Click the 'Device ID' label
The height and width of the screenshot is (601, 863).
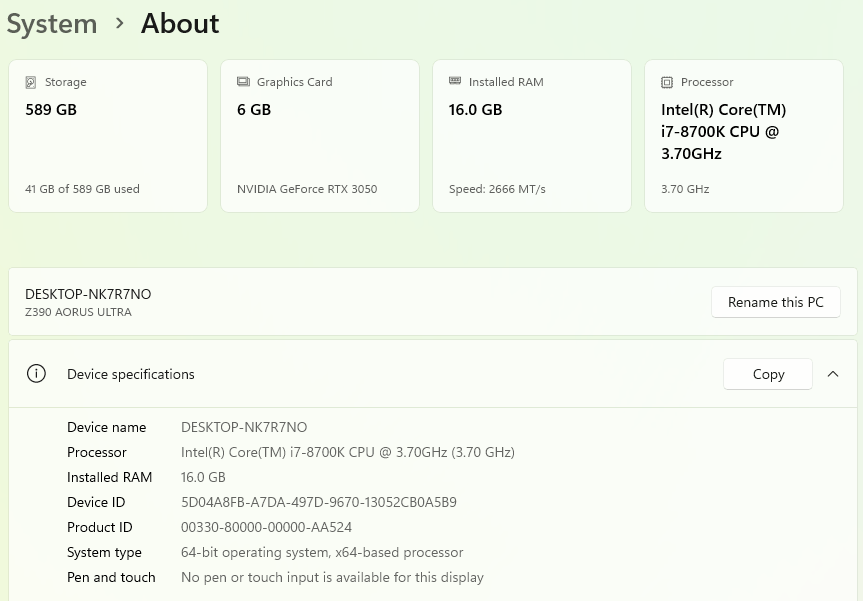coord(96,502)
